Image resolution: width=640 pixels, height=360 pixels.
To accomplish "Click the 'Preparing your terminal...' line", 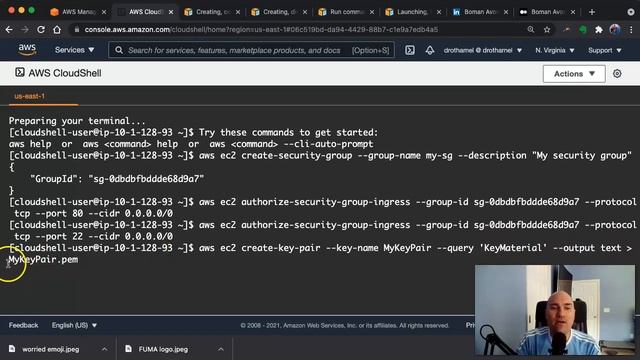I will [77, 121].
